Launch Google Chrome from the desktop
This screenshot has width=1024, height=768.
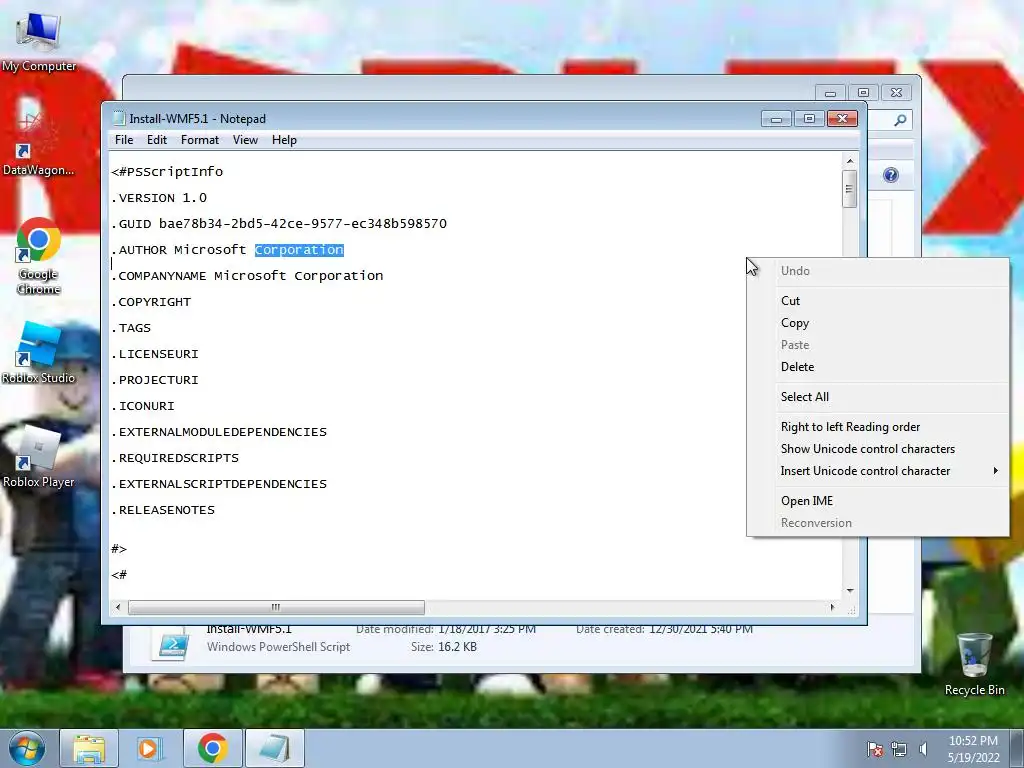click(39, 255)
